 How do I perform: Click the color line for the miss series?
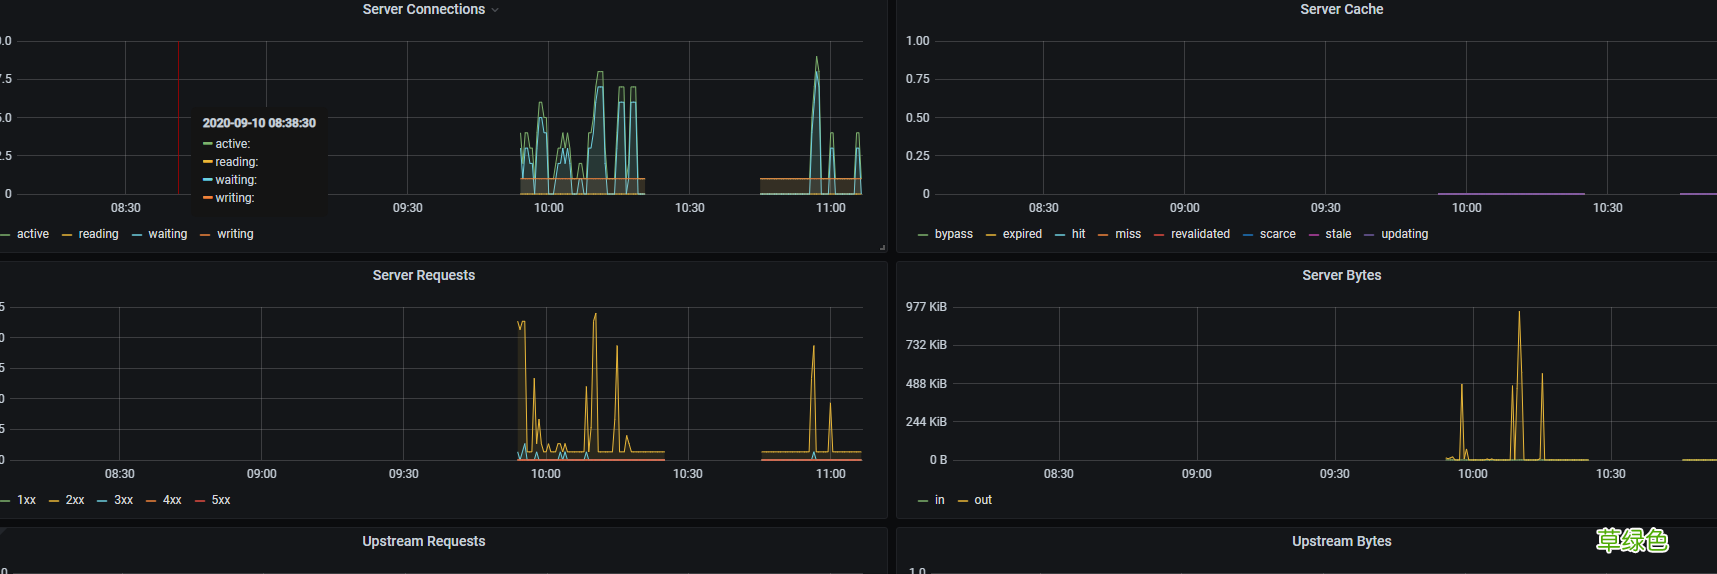pyautogui.click(x=1103, y=235)
